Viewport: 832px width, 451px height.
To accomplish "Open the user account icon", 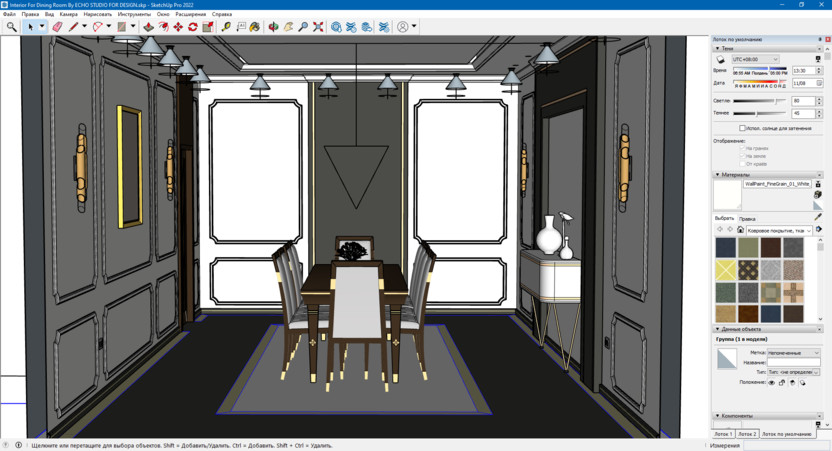I will click(x=403, y=27).
